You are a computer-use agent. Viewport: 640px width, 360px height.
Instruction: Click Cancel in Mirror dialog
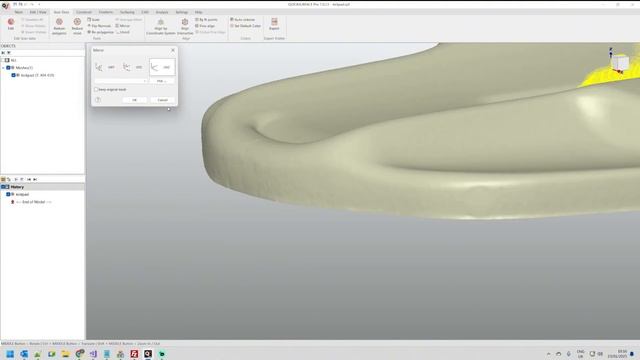(x=162, y=100)
